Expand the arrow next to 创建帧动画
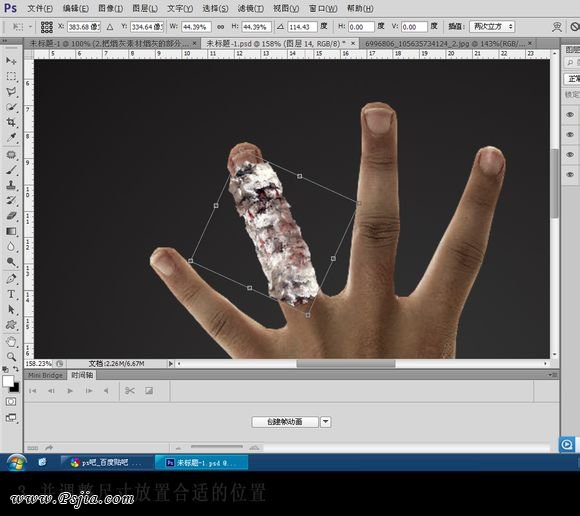This screenshot has height=516, width=580. [x=326, y=422]
